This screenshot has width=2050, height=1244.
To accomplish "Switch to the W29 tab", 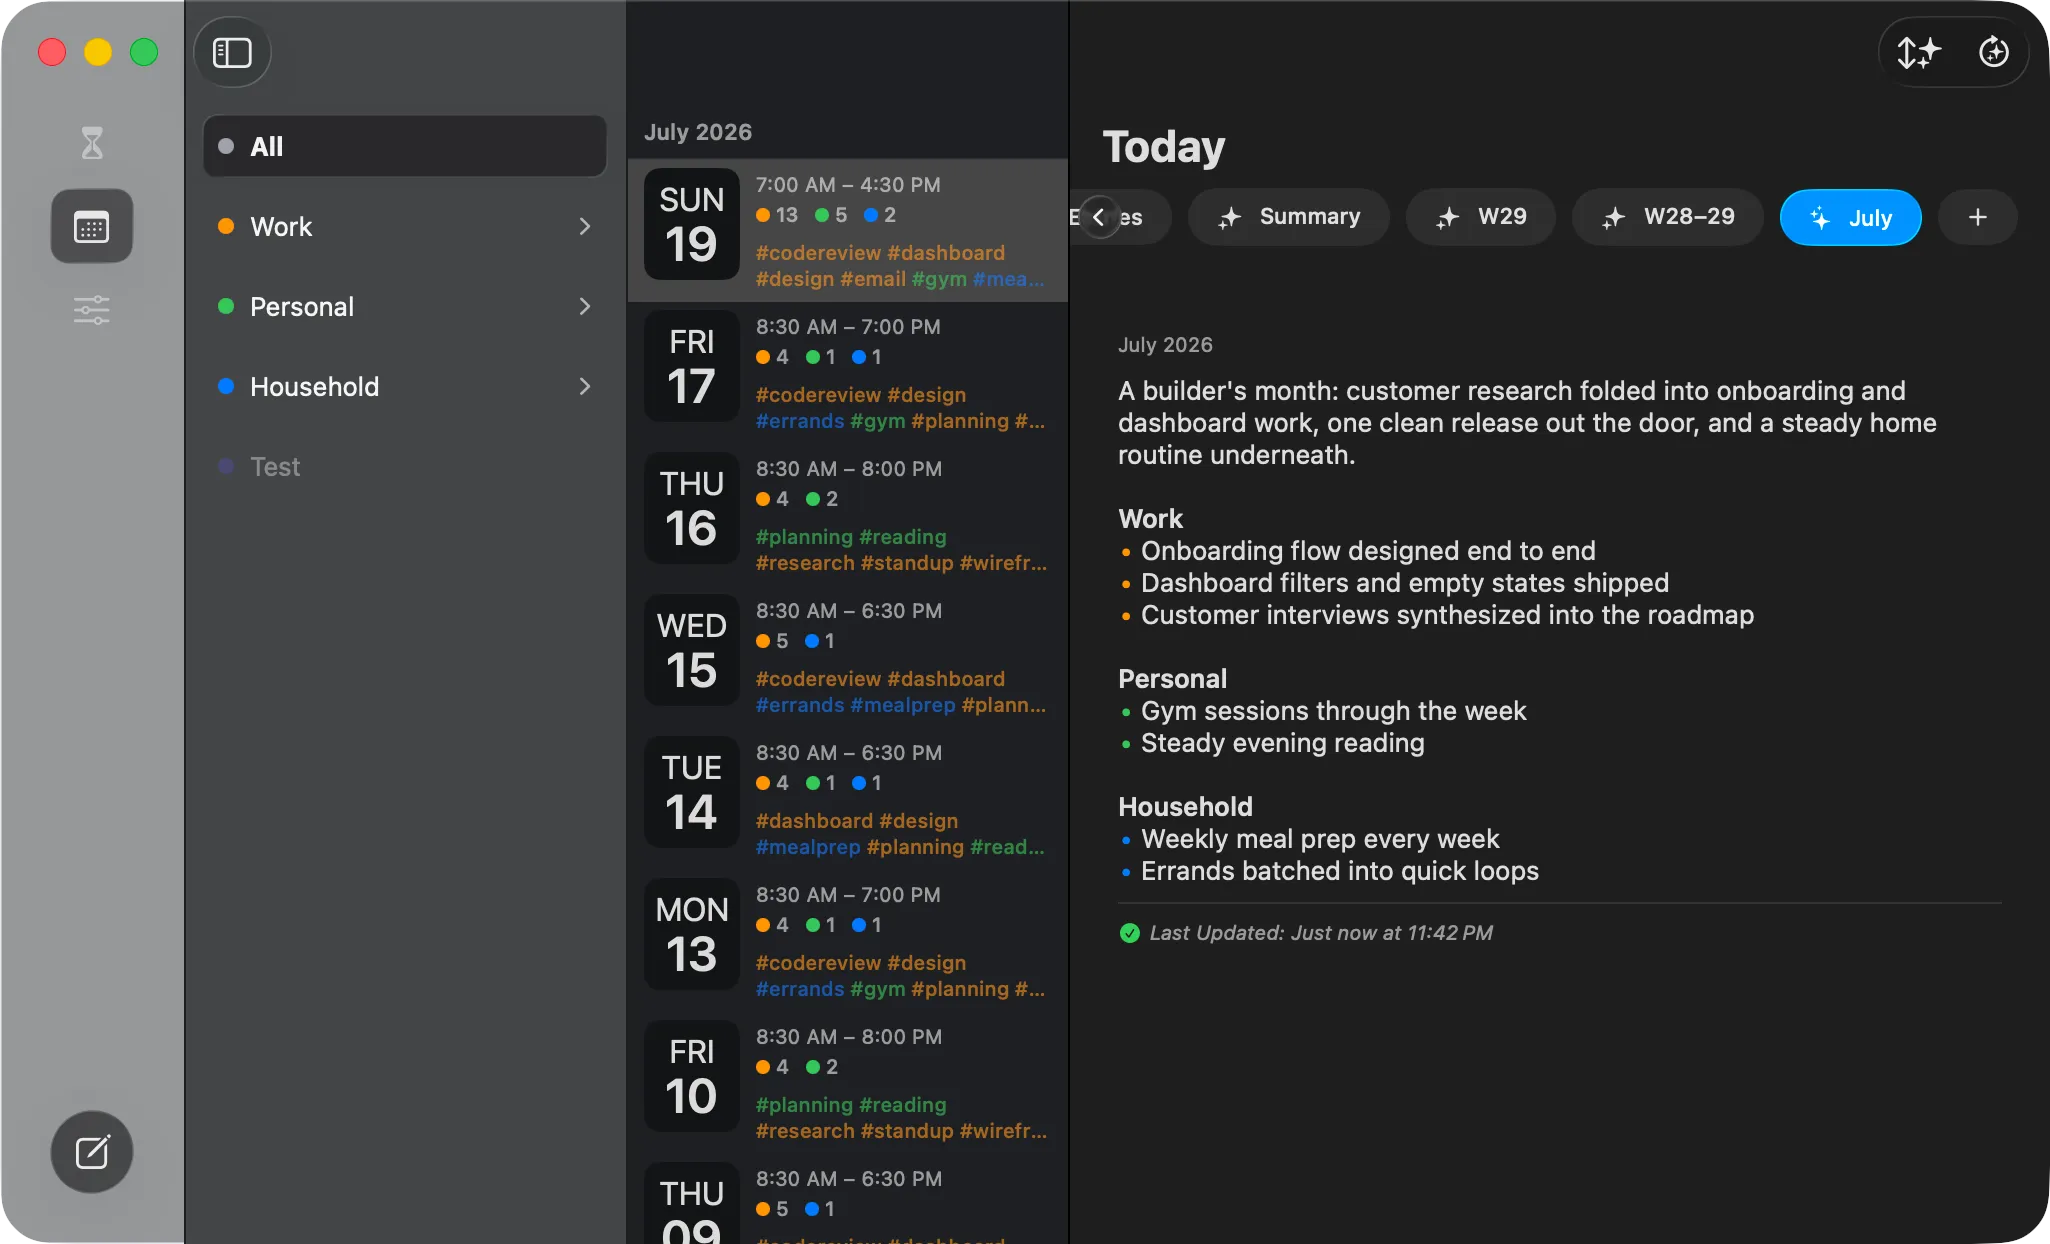I will point(1480,217).
